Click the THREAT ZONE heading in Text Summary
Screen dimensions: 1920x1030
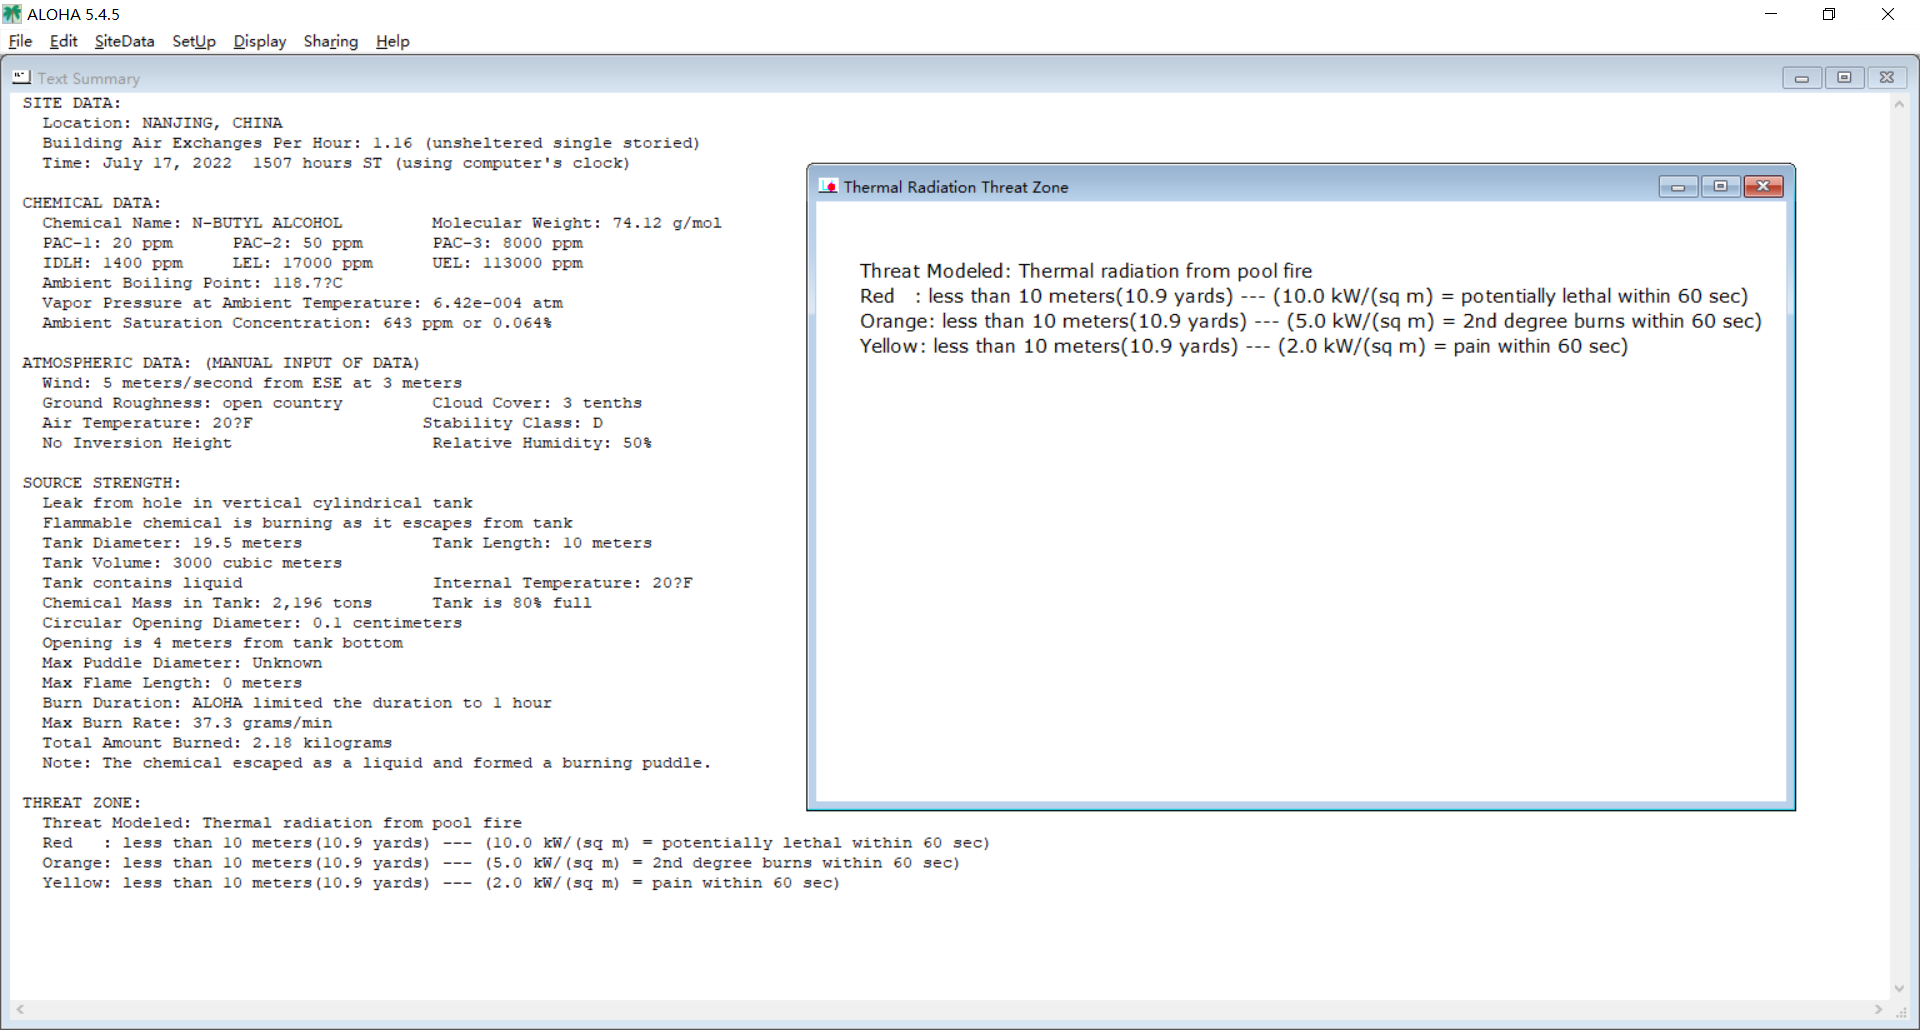tap(81, 803)
